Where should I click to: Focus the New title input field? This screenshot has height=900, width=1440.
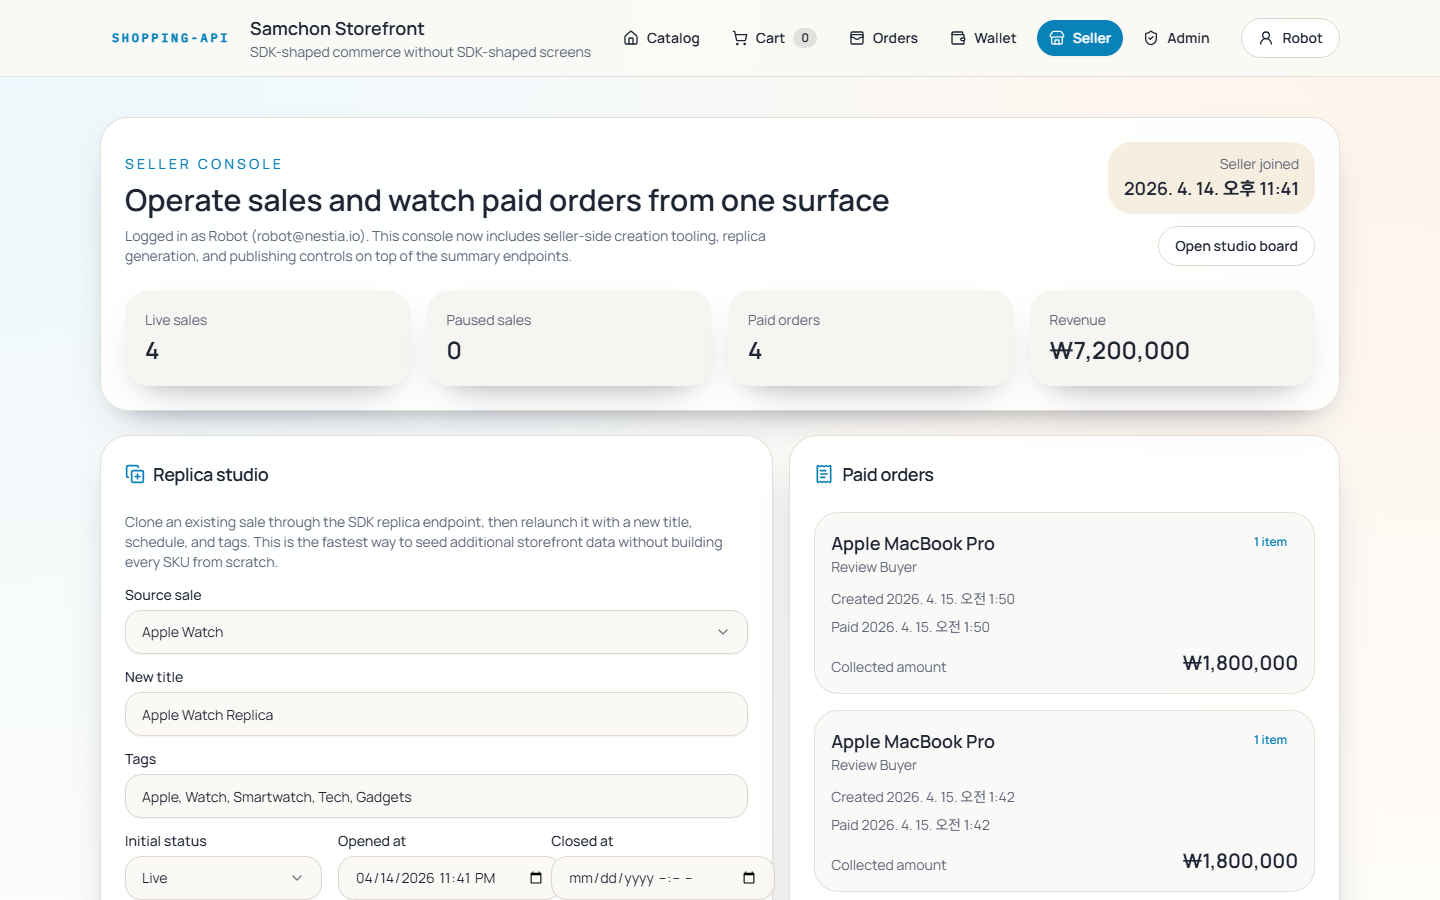click(x=436, y=715)
